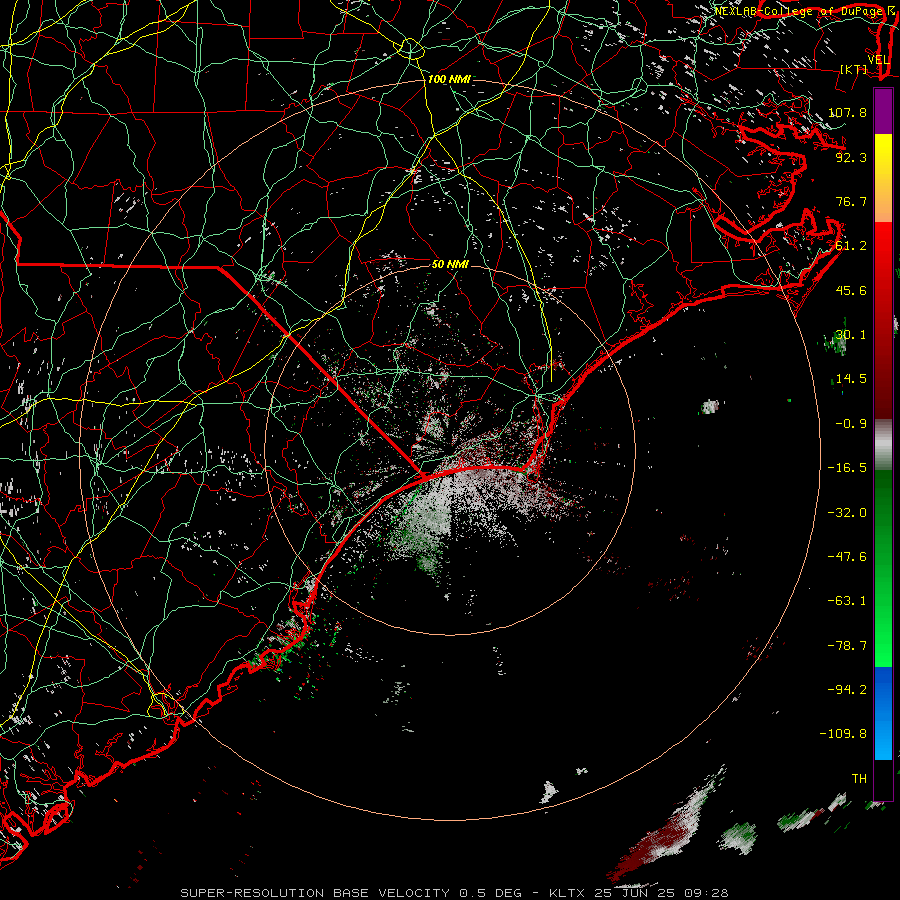Click the 50 NMI range ring label
This screenshot has height=900, width=900.
click(450, 265)
